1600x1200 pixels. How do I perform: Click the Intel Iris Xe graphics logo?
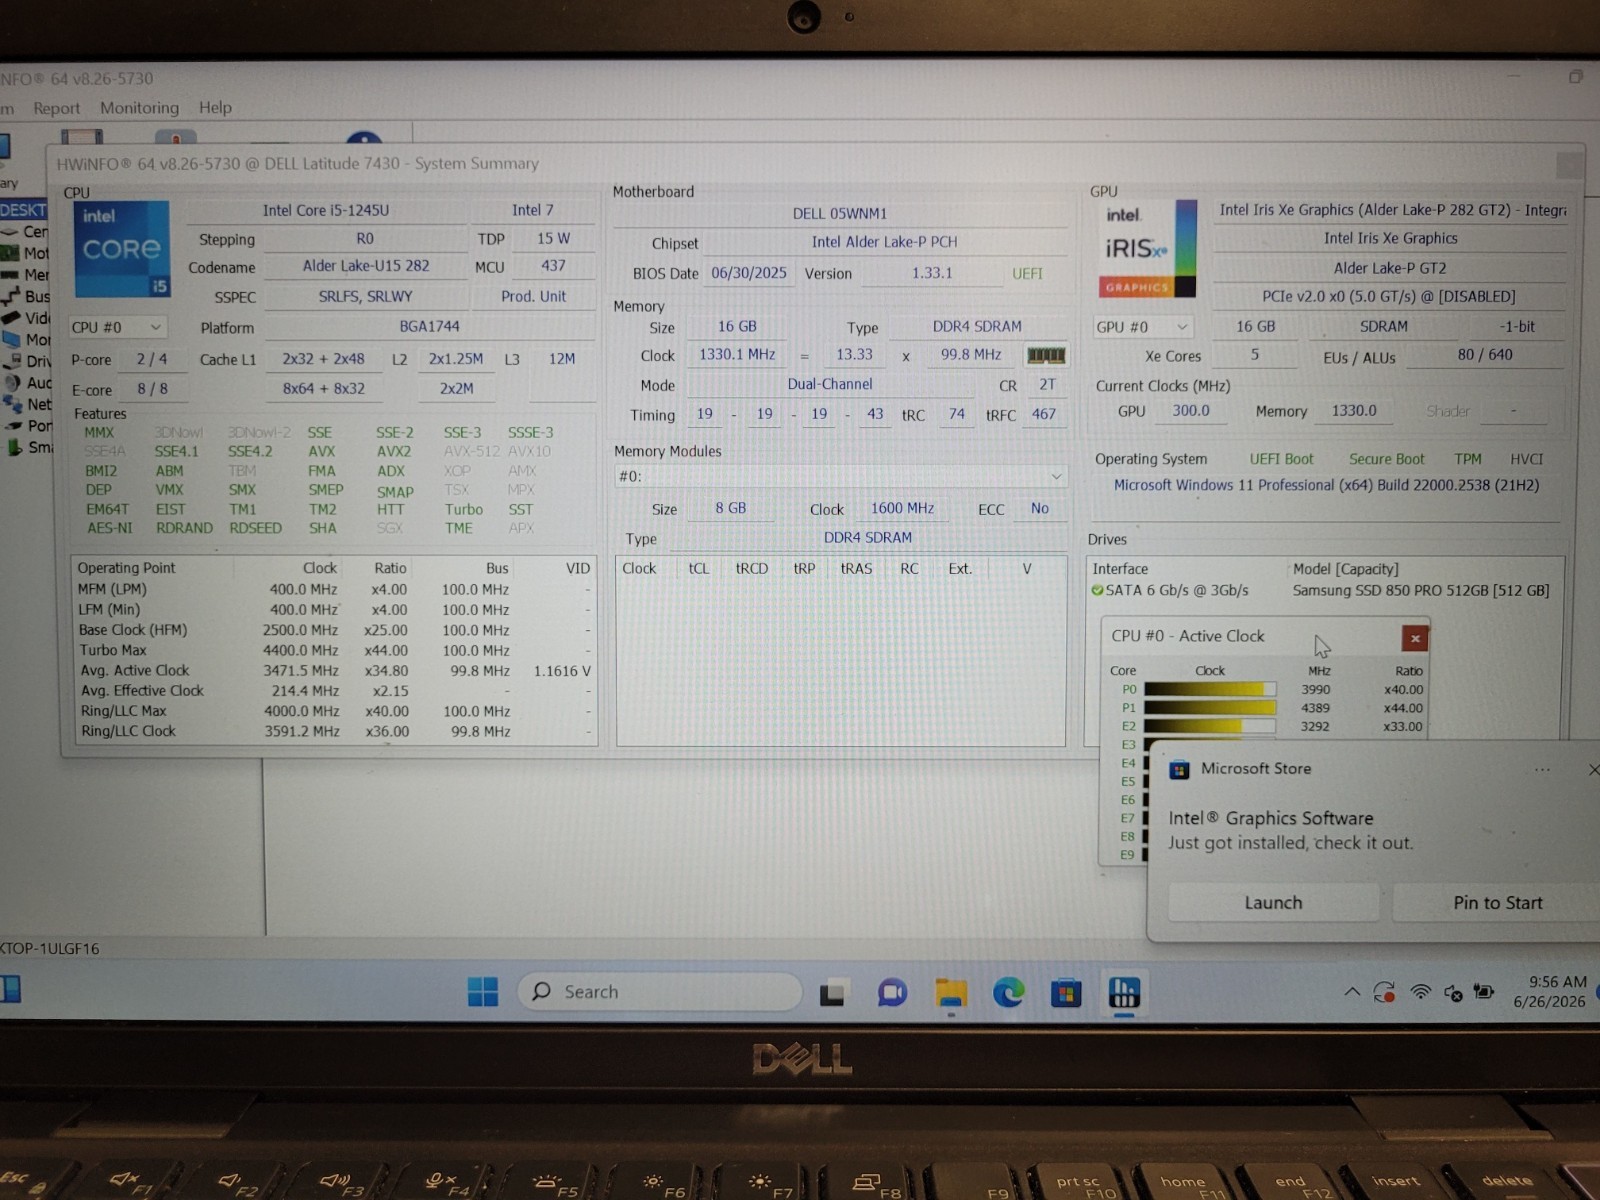(1149, 249)
